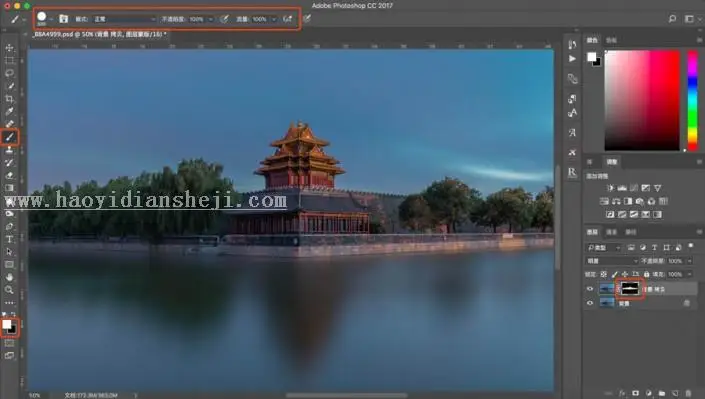Select the Zoom tool
The width and height of the screenshot is (705, 399).
pos(9,290)
